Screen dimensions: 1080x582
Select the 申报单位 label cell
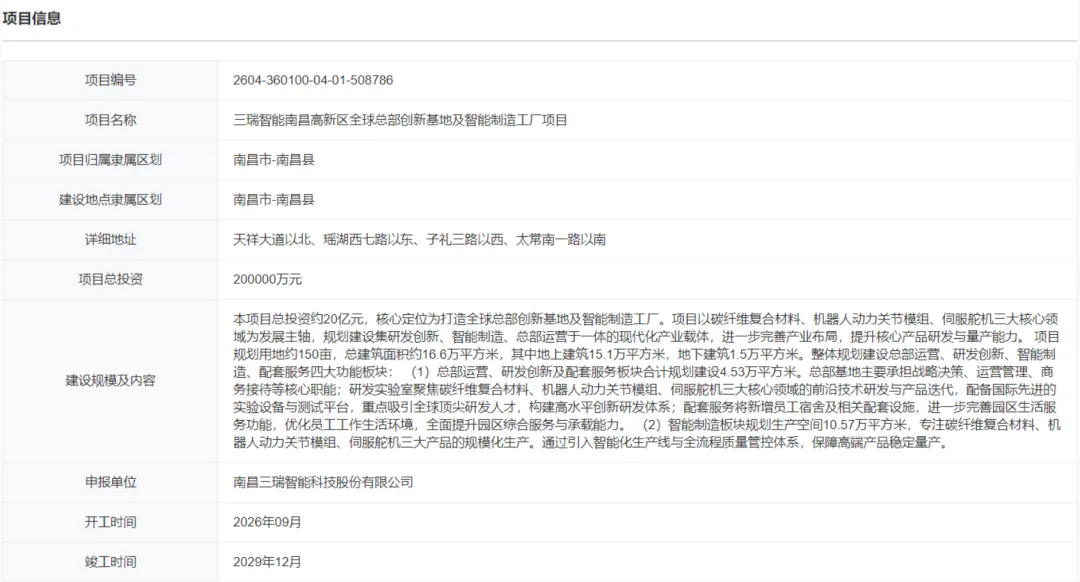coord(110,482)
